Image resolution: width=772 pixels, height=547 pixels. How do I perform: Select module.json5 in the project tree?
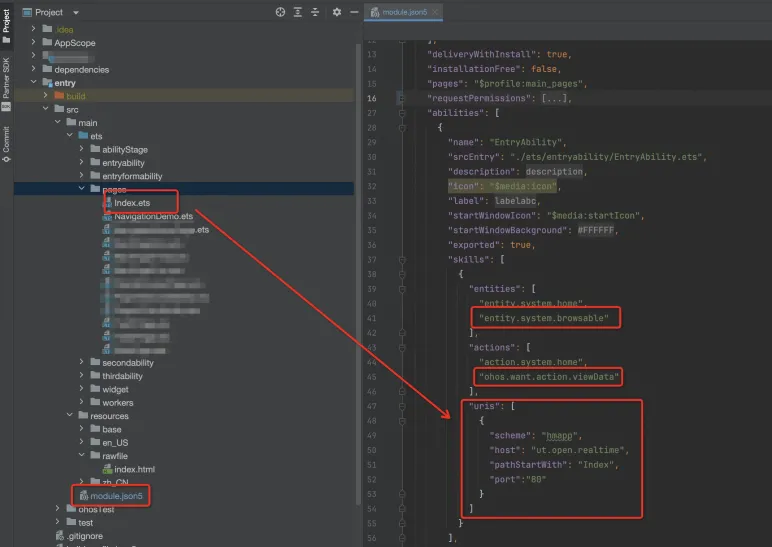116,495
